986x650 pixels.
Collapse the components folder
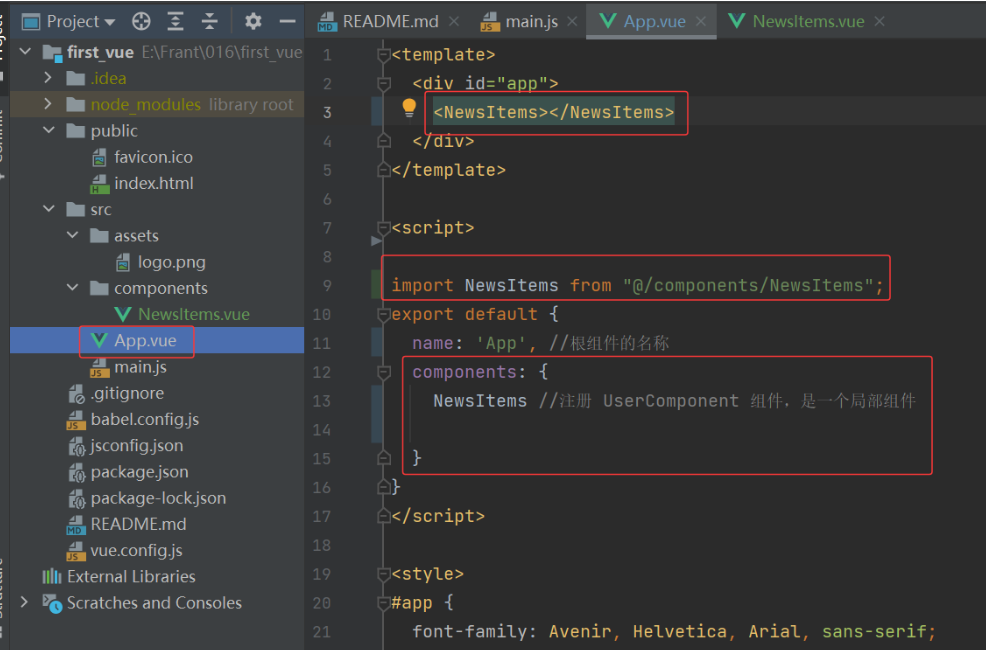pos(72,288)
